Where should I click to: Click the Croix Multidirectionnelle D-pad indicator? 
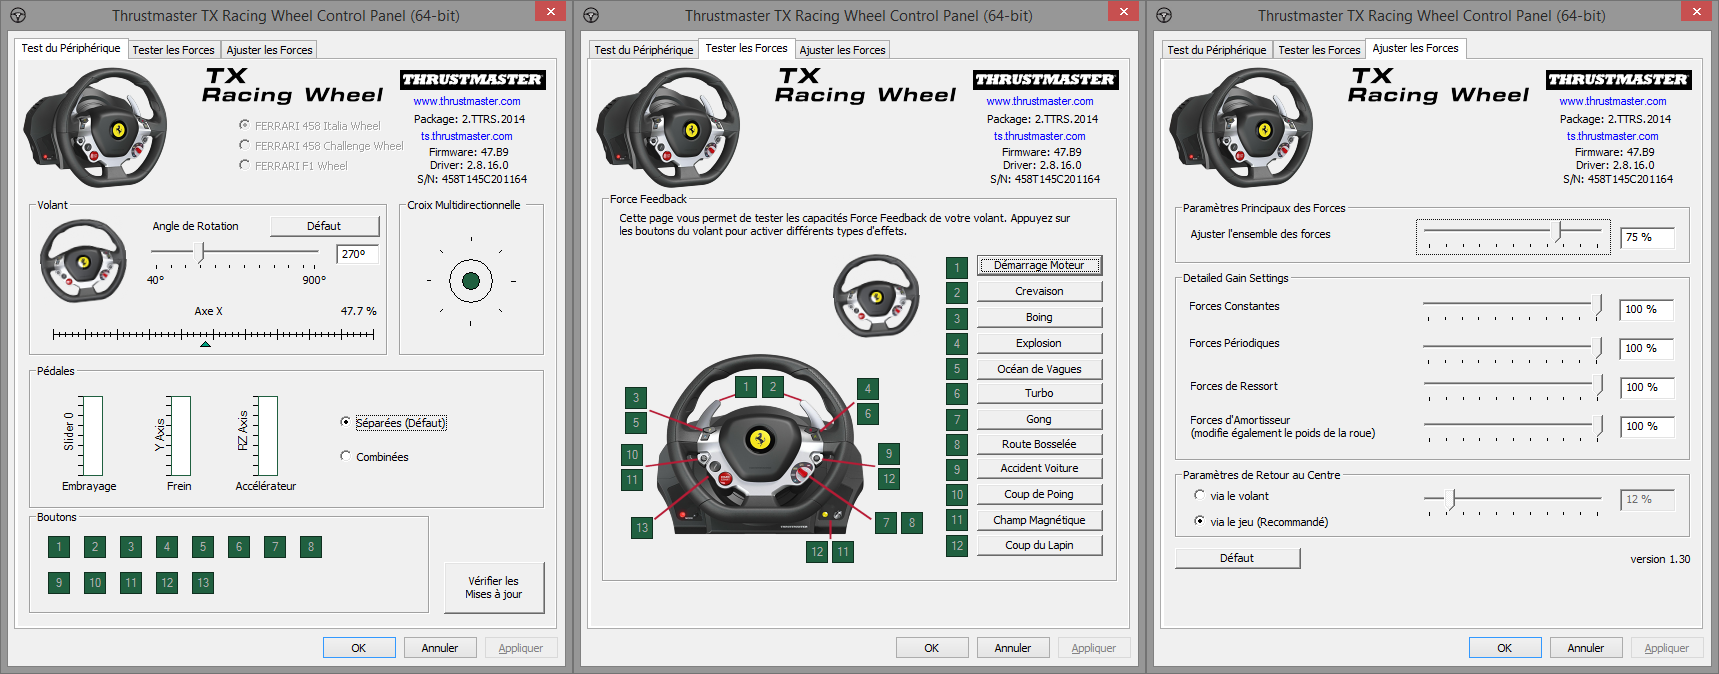(x=471, y=281)
